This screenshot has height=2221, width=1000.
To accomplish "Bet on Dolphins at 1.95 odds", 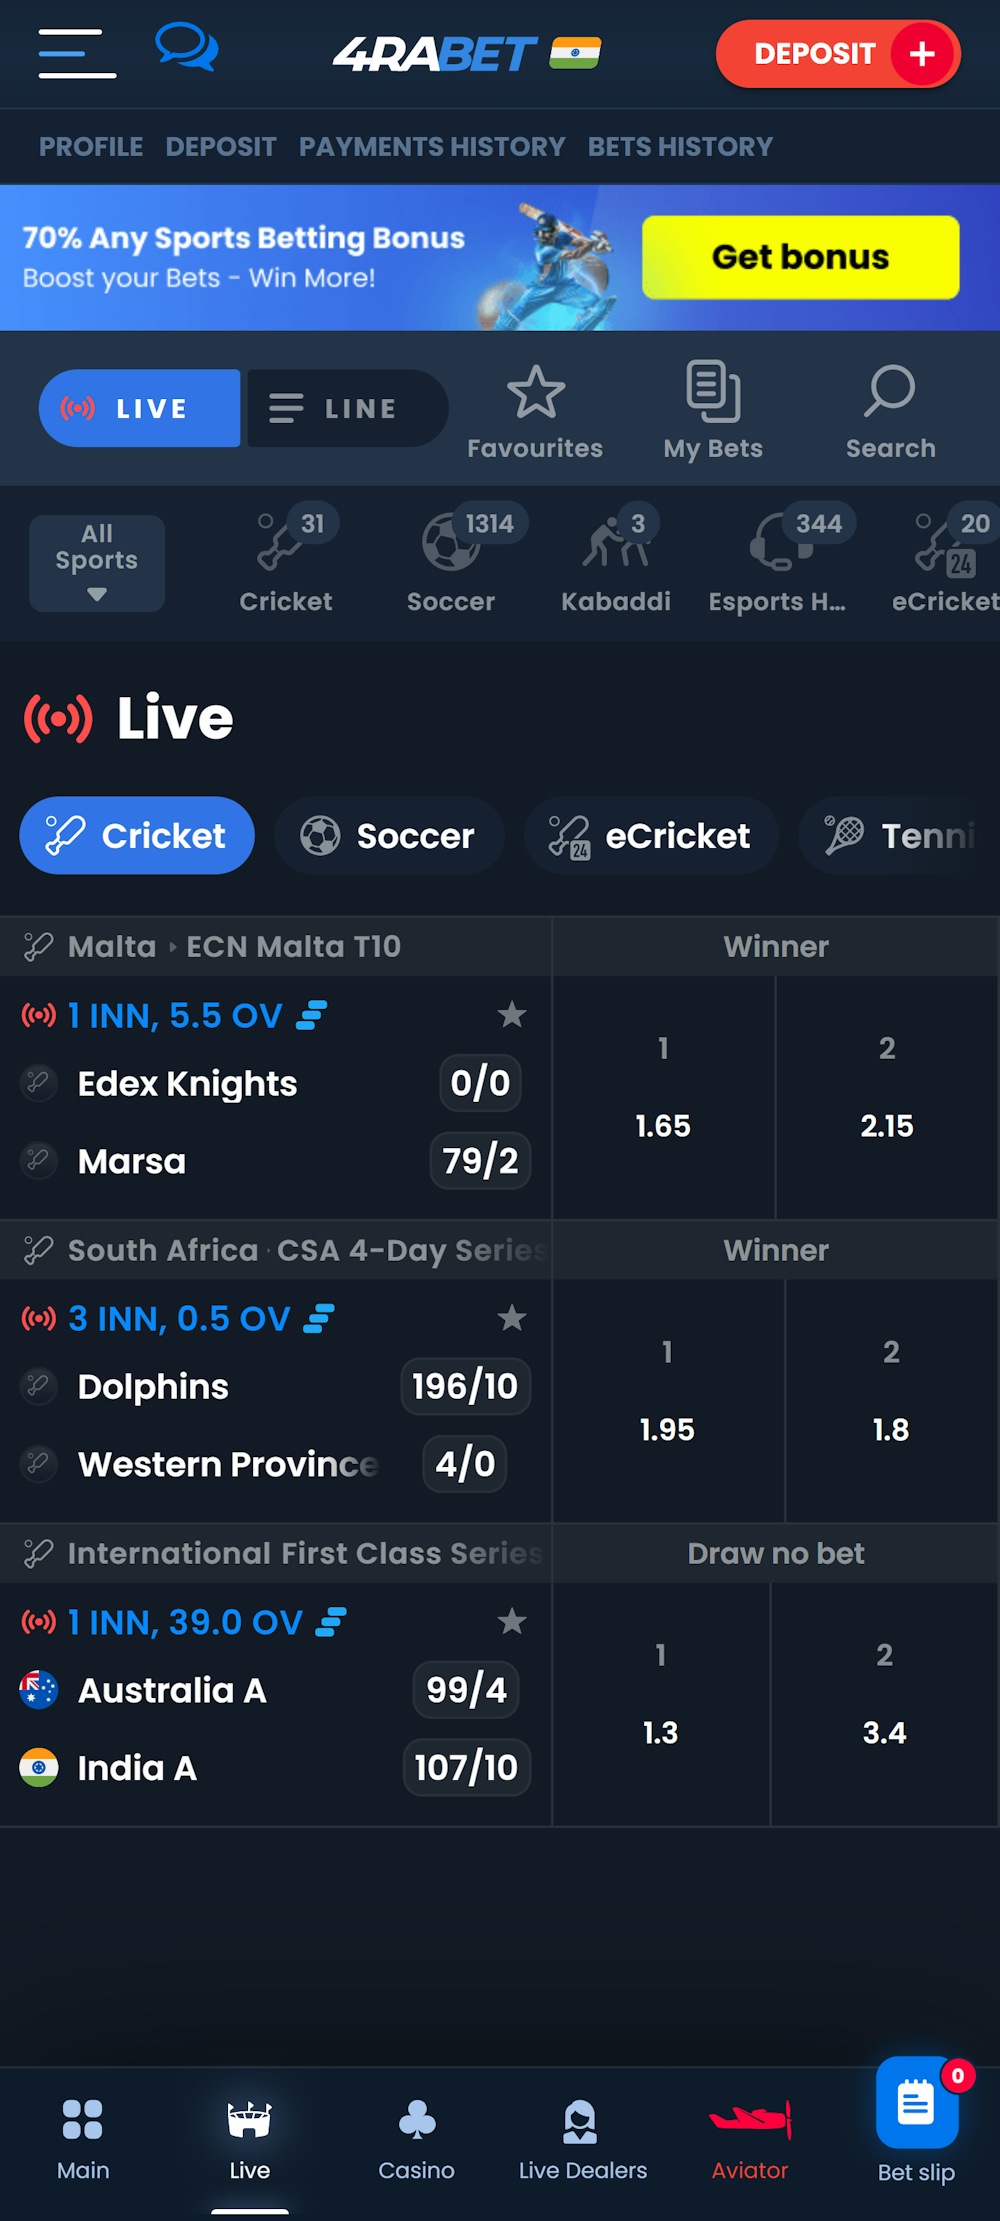I will (667, 1400).
